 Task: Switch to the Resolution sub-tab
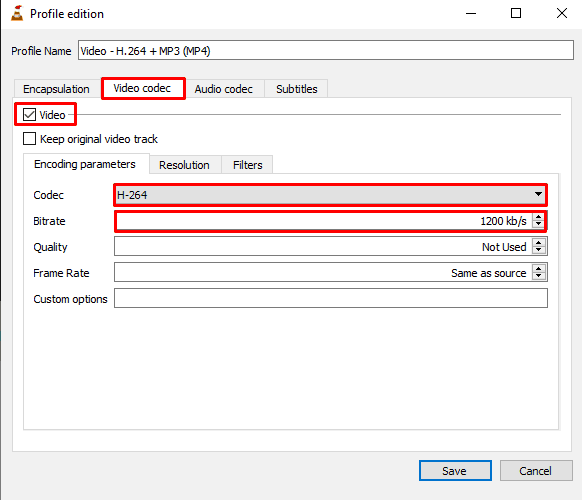pyautogui.click(x=184, y=165)
